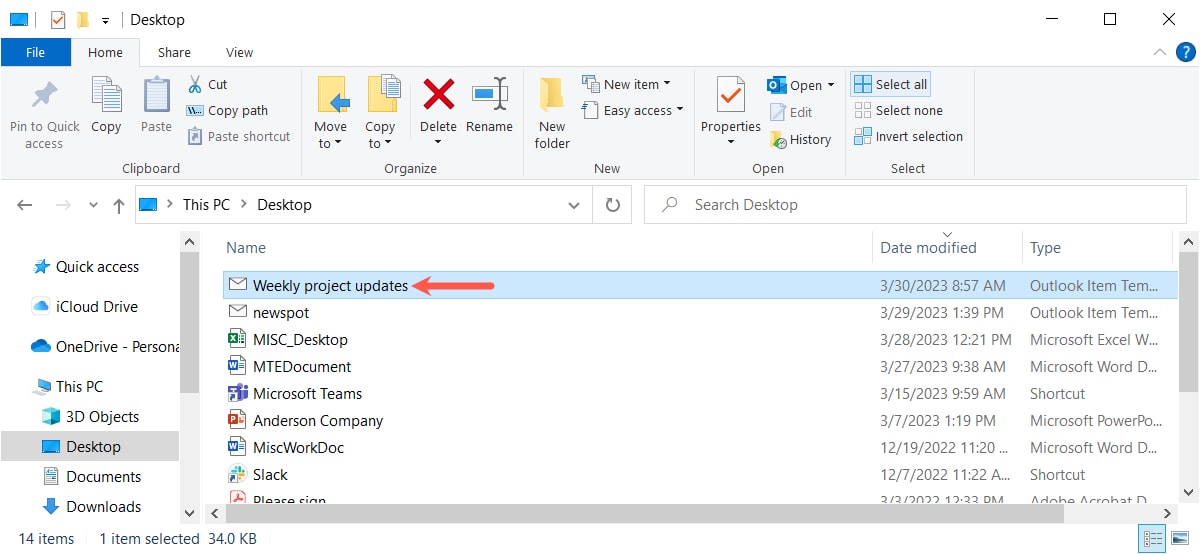
Task: Select MTEDocument Word file
Action: coord(698,366)
